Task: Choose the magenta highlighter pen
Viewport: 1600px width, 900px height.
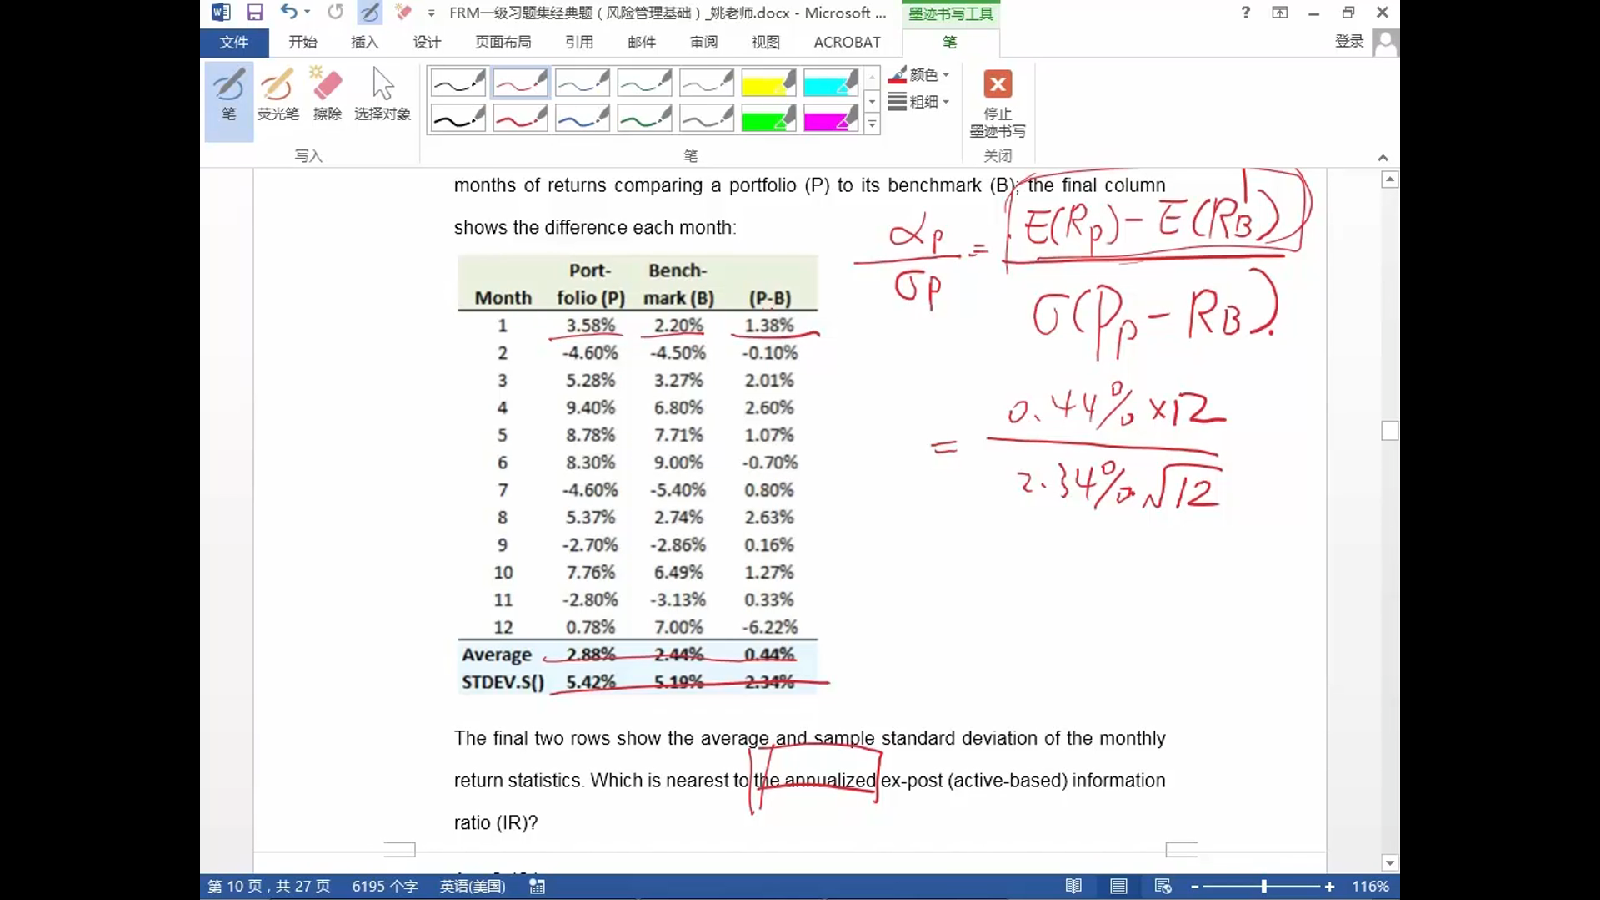Action: point(830,118)
